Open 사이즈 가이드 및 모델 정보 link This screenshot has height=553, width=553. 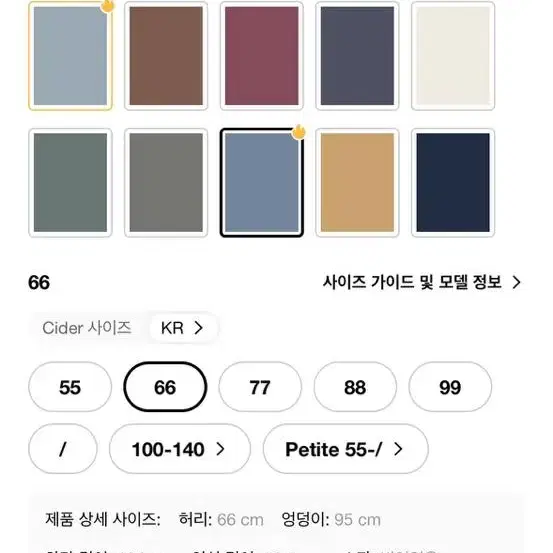click(422, 282)
